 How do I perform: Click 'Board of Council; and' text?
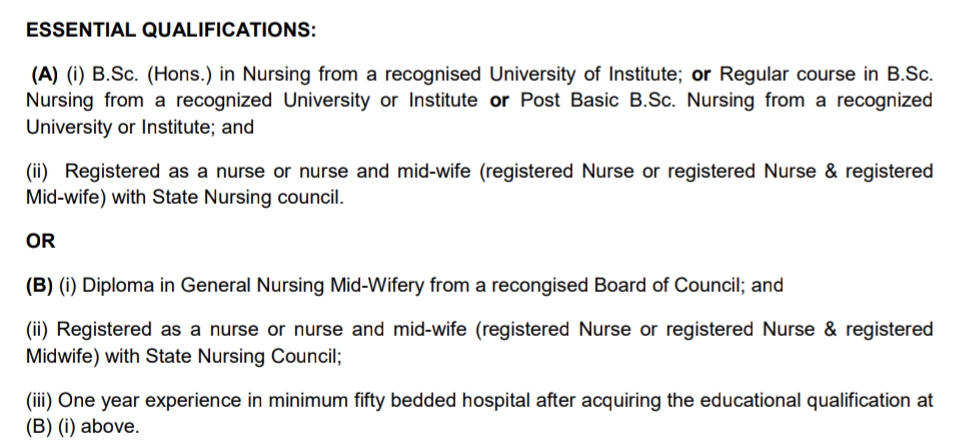(689, 285)
